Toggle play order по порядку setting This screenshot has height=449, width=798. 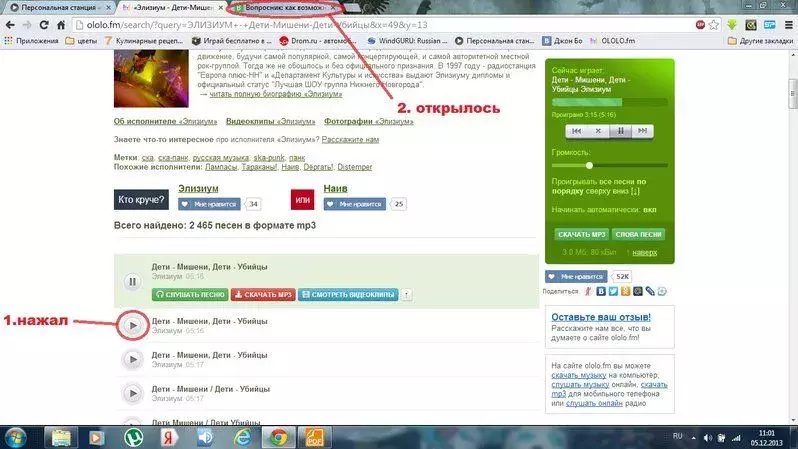(599, 186)
